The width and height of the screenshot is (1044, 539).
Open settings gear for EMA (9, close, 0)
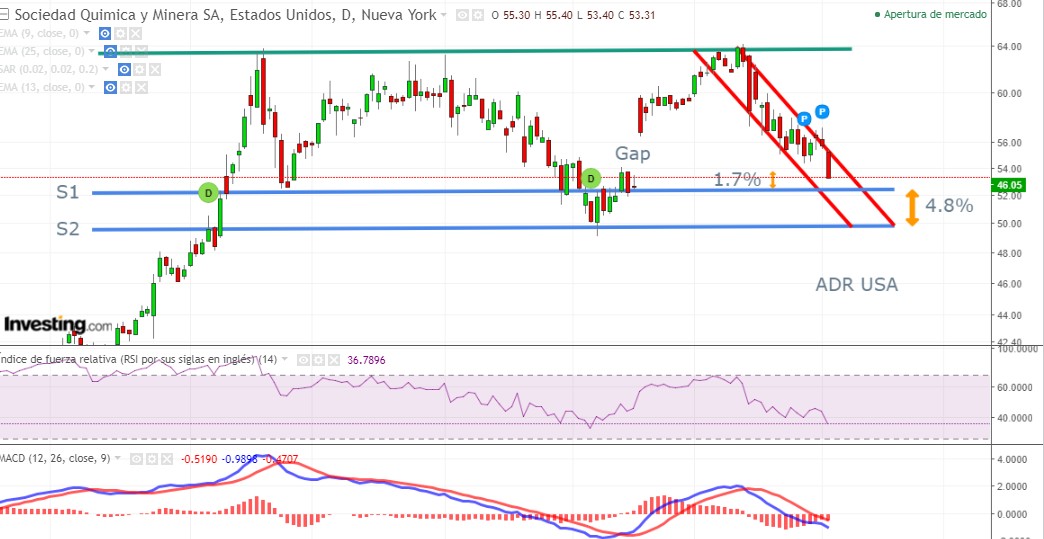click(x=120, y=33)
